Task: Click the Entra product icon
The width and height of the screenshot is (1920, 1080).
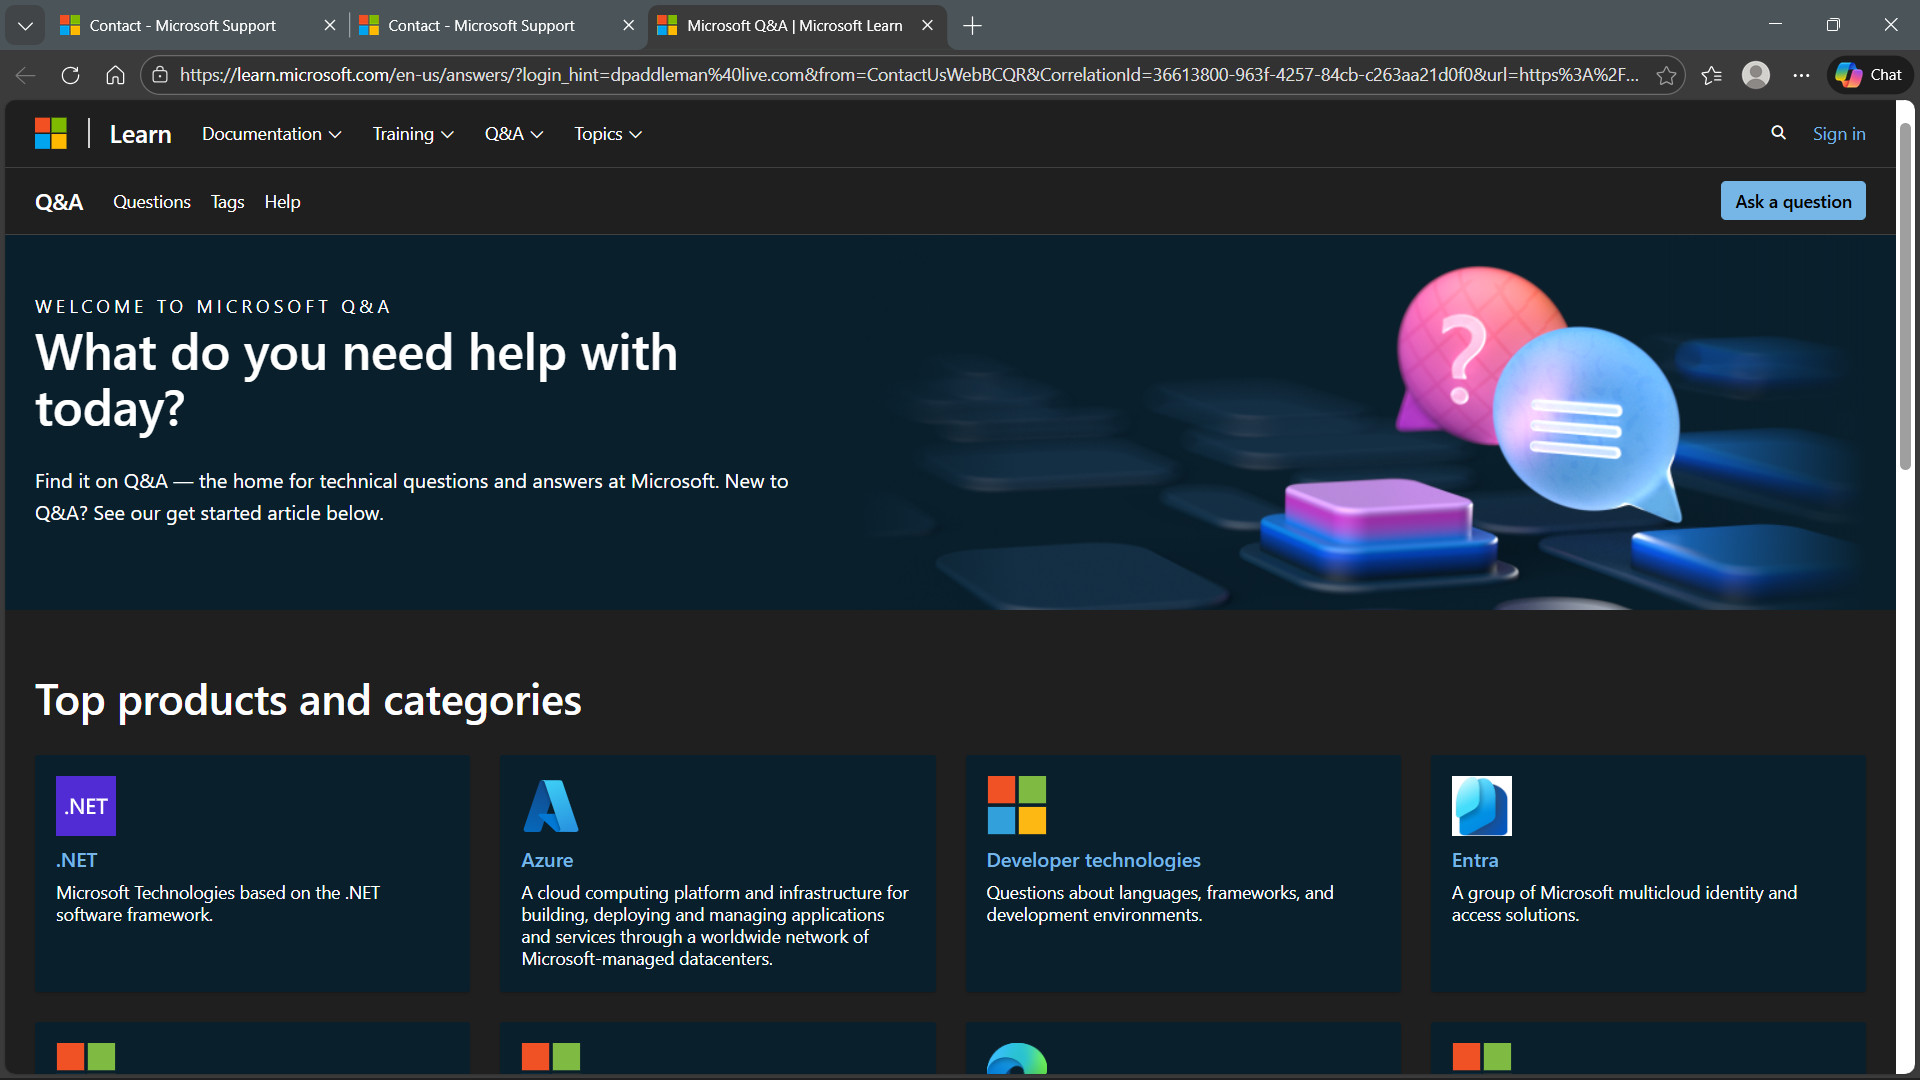Action: coord(1481,806)
